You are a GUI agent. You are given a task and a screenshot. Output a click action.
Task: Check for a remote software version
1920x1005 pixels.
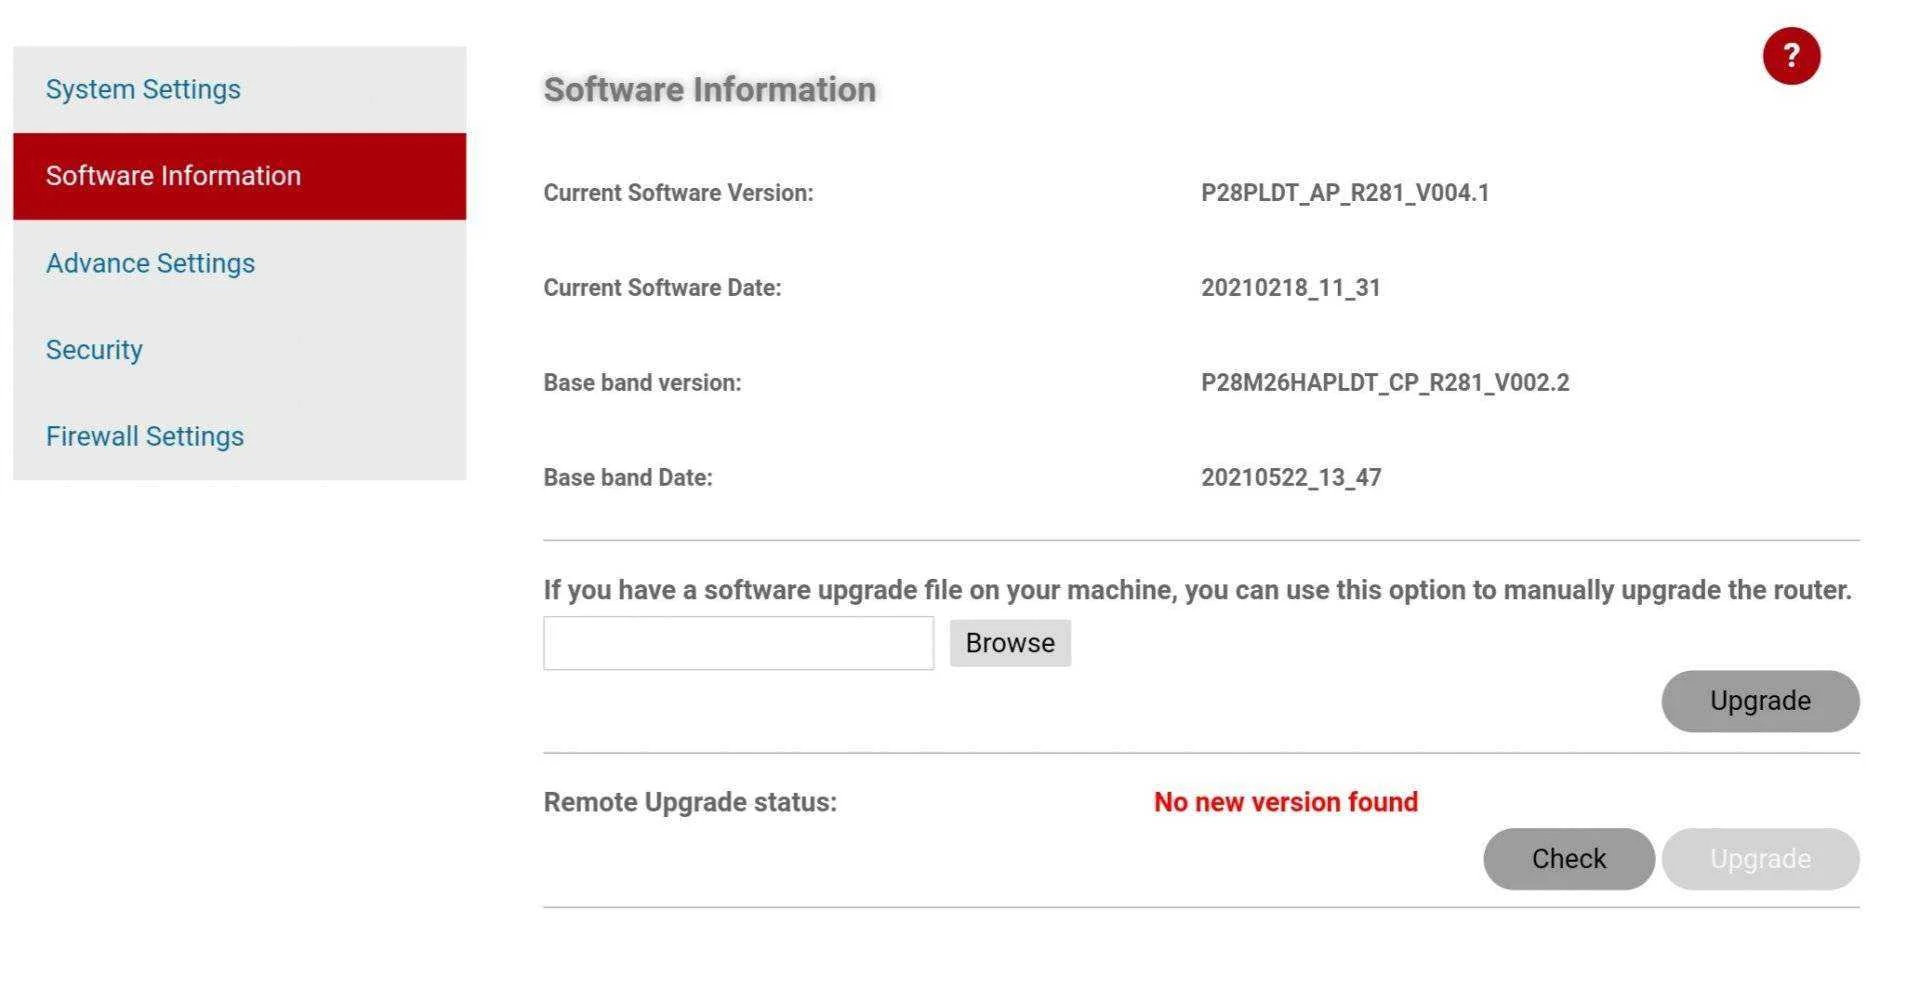[1569, 859]
